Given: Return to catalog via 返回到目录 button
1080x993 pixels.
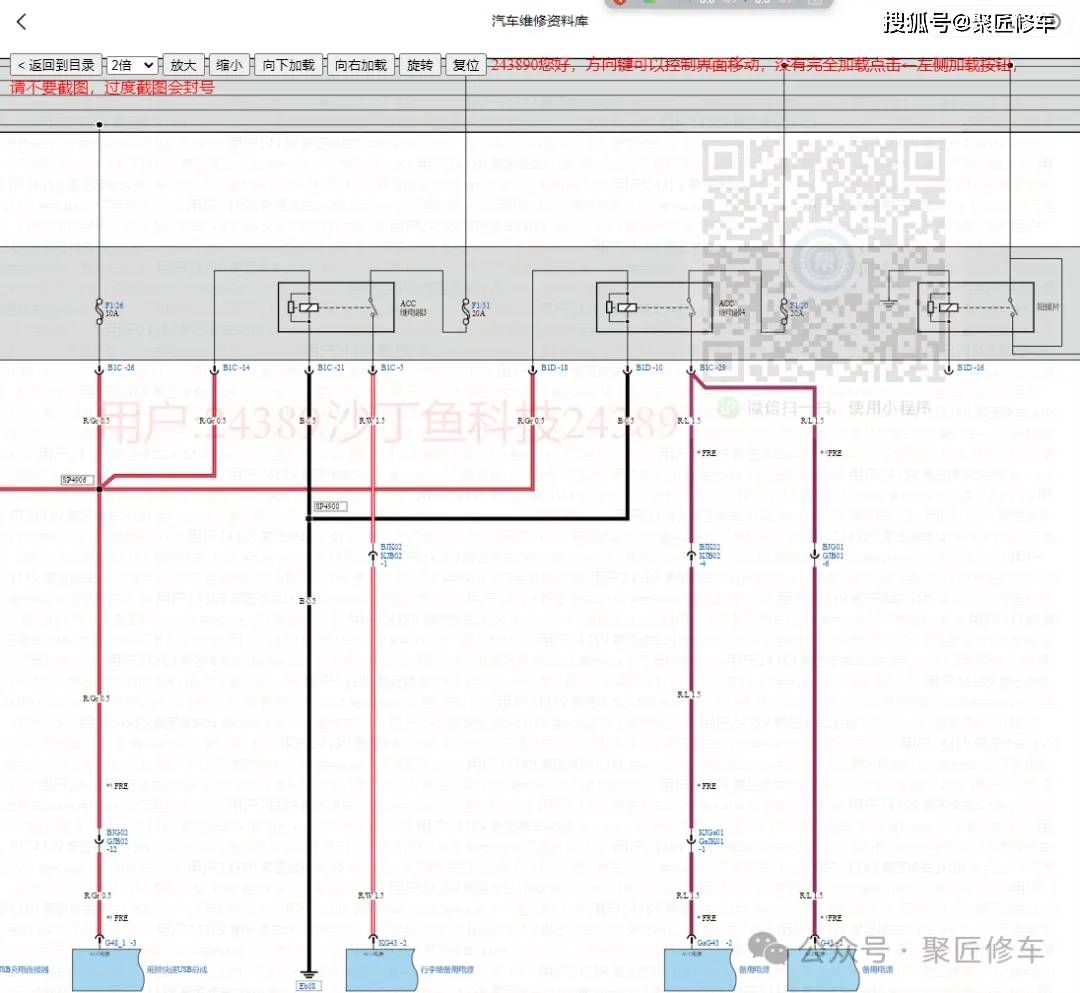Looking at the screenshot, I should [56, 65].
